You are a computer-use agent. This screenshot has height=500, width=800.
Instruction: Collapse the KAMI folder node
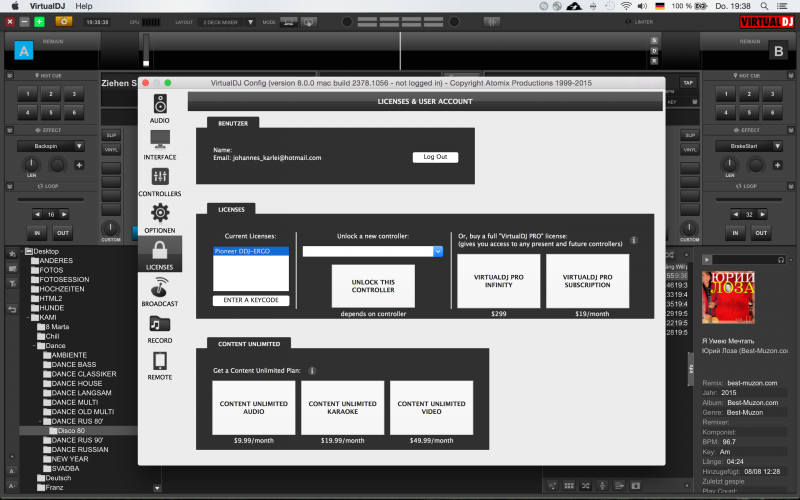29,317
